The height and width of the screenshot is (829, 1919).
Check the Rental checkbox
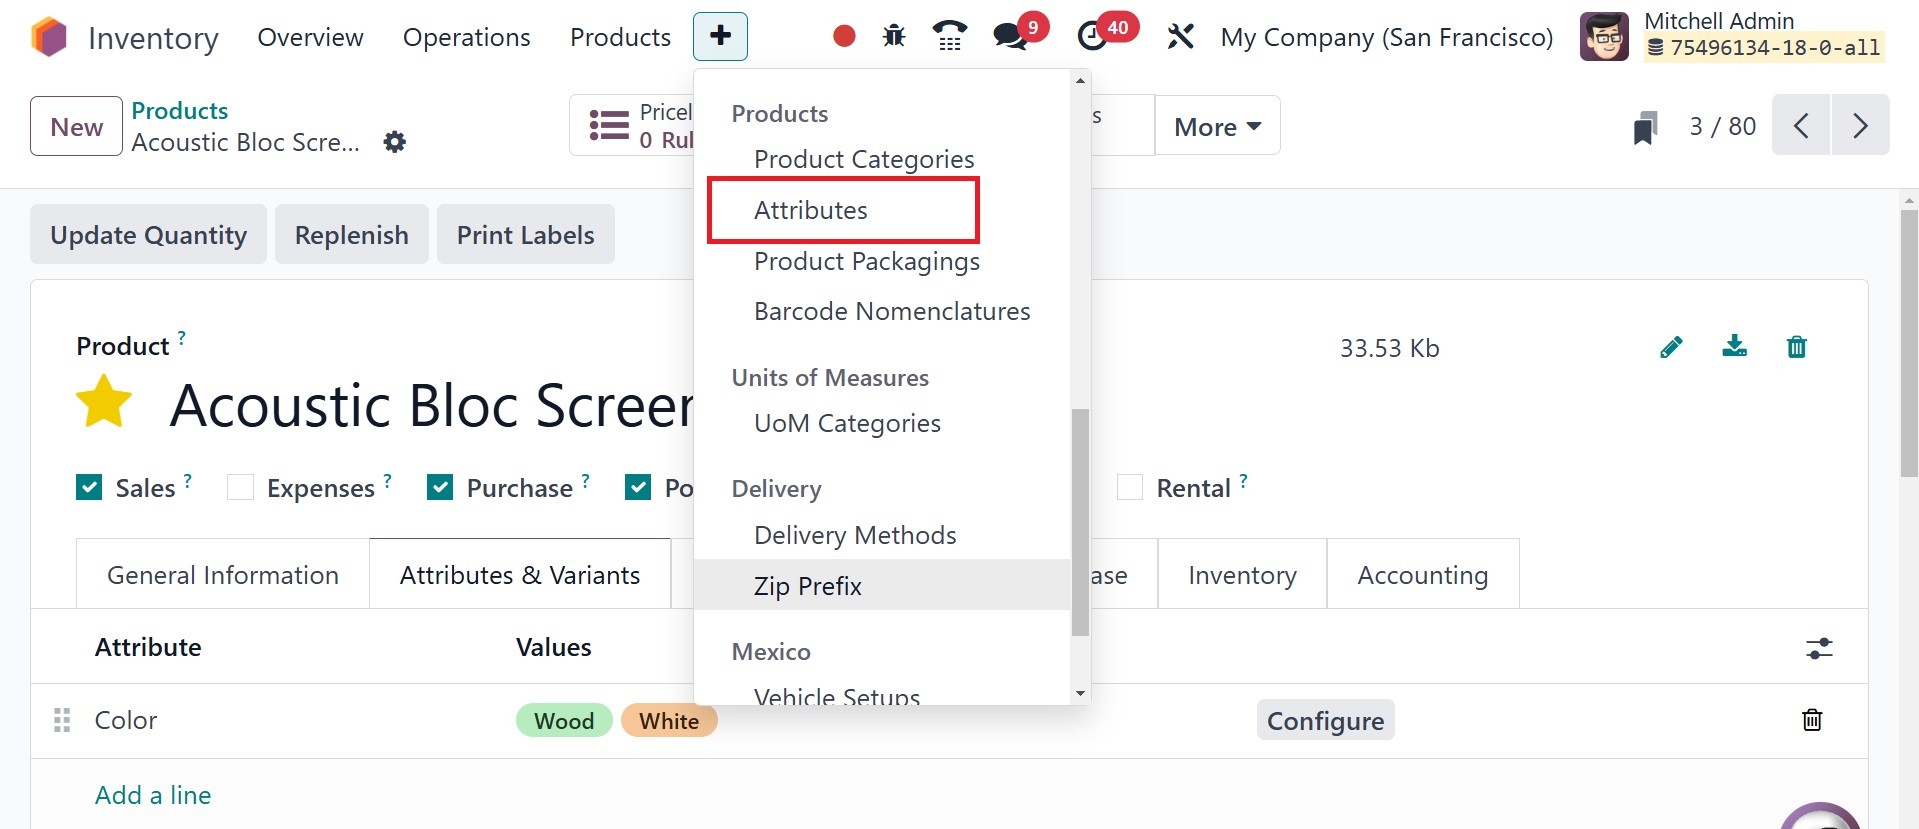pos(1130,487)
